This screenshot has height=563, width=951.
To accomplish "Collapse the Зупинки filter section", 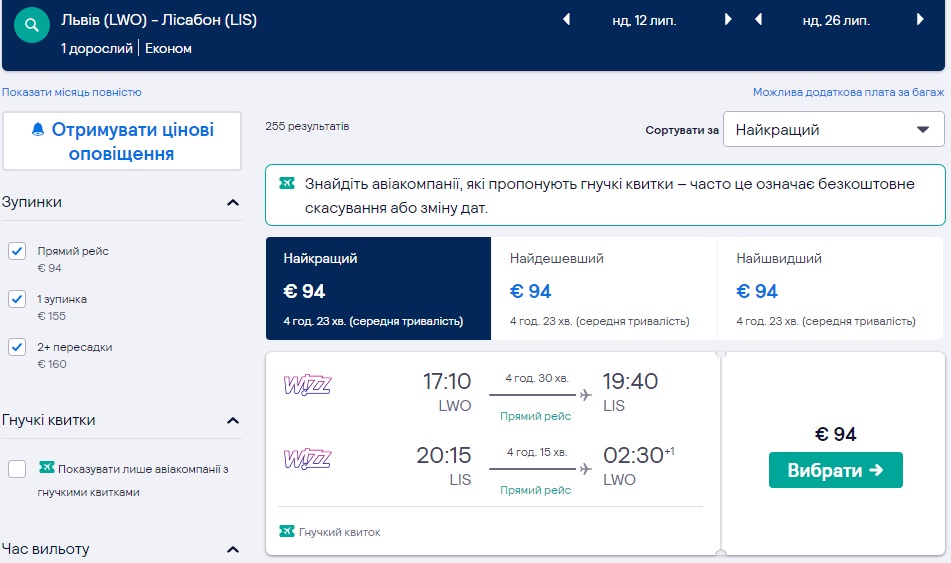I will (x=233, y=203).
